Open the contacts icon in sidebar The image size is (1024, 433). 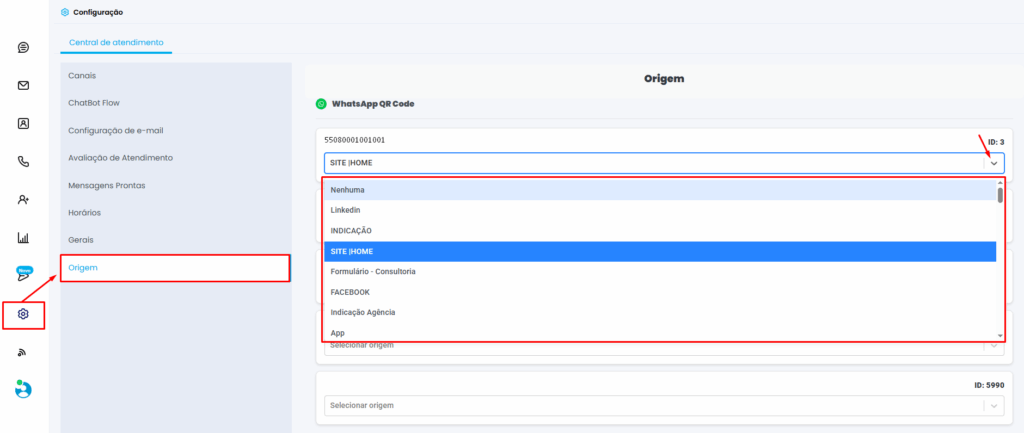pyautogui.click(x=23, y=123)
